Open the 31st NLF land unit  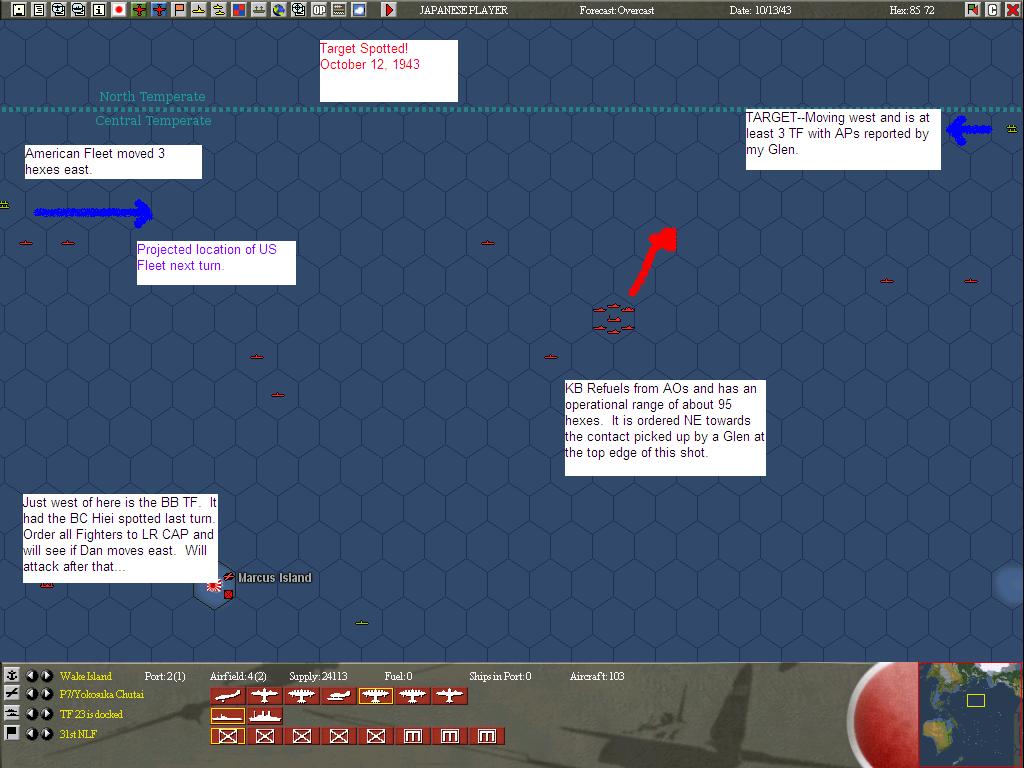(78, 734)
